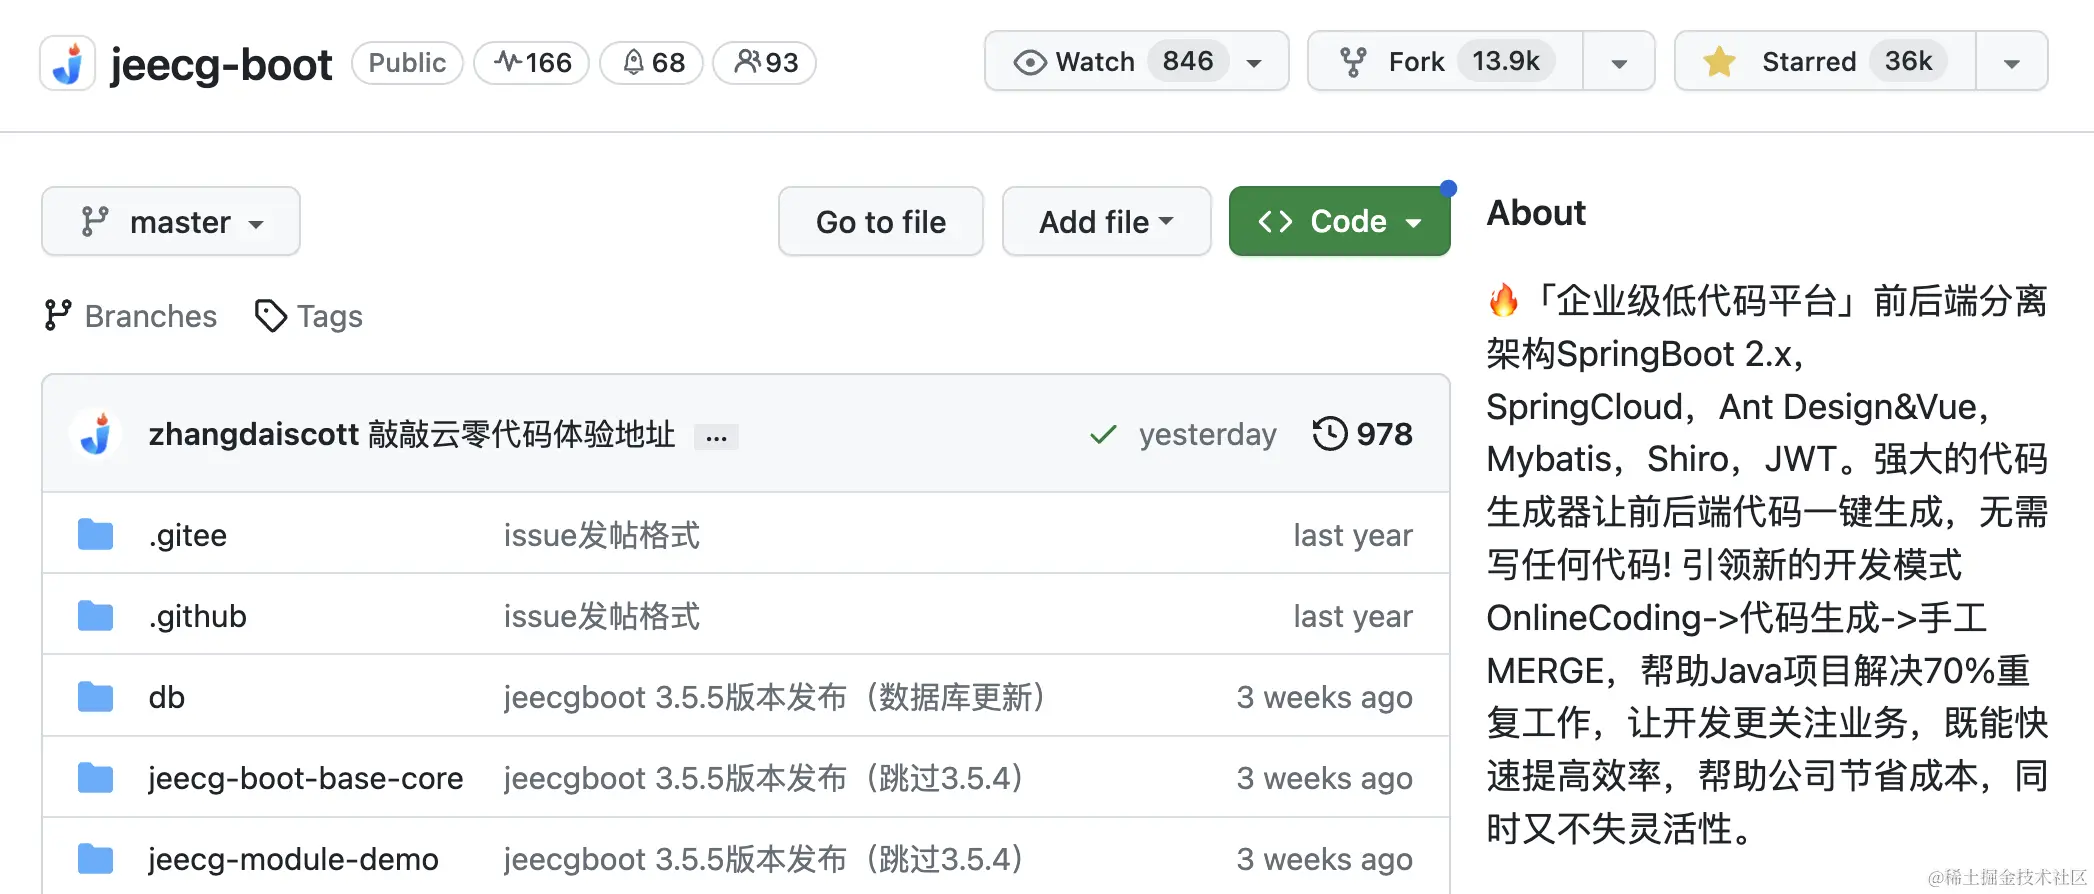Open the .github commit message issue发帖格式
This screenshot has height=894, width=2094.
[601, 616]
